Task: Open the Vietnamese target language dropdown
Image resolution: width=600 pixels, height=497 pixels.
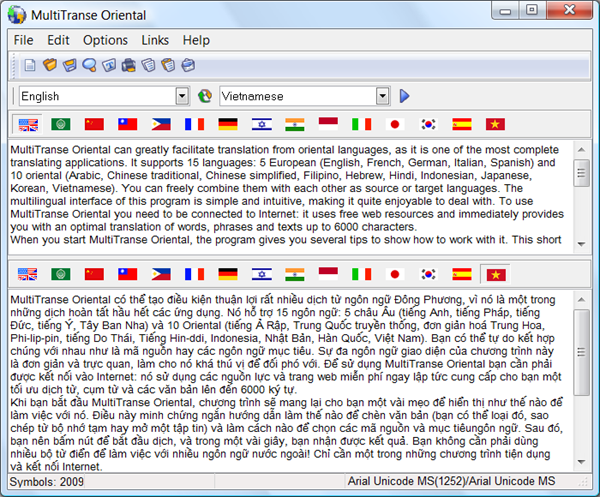Action: tap(382, 96)
